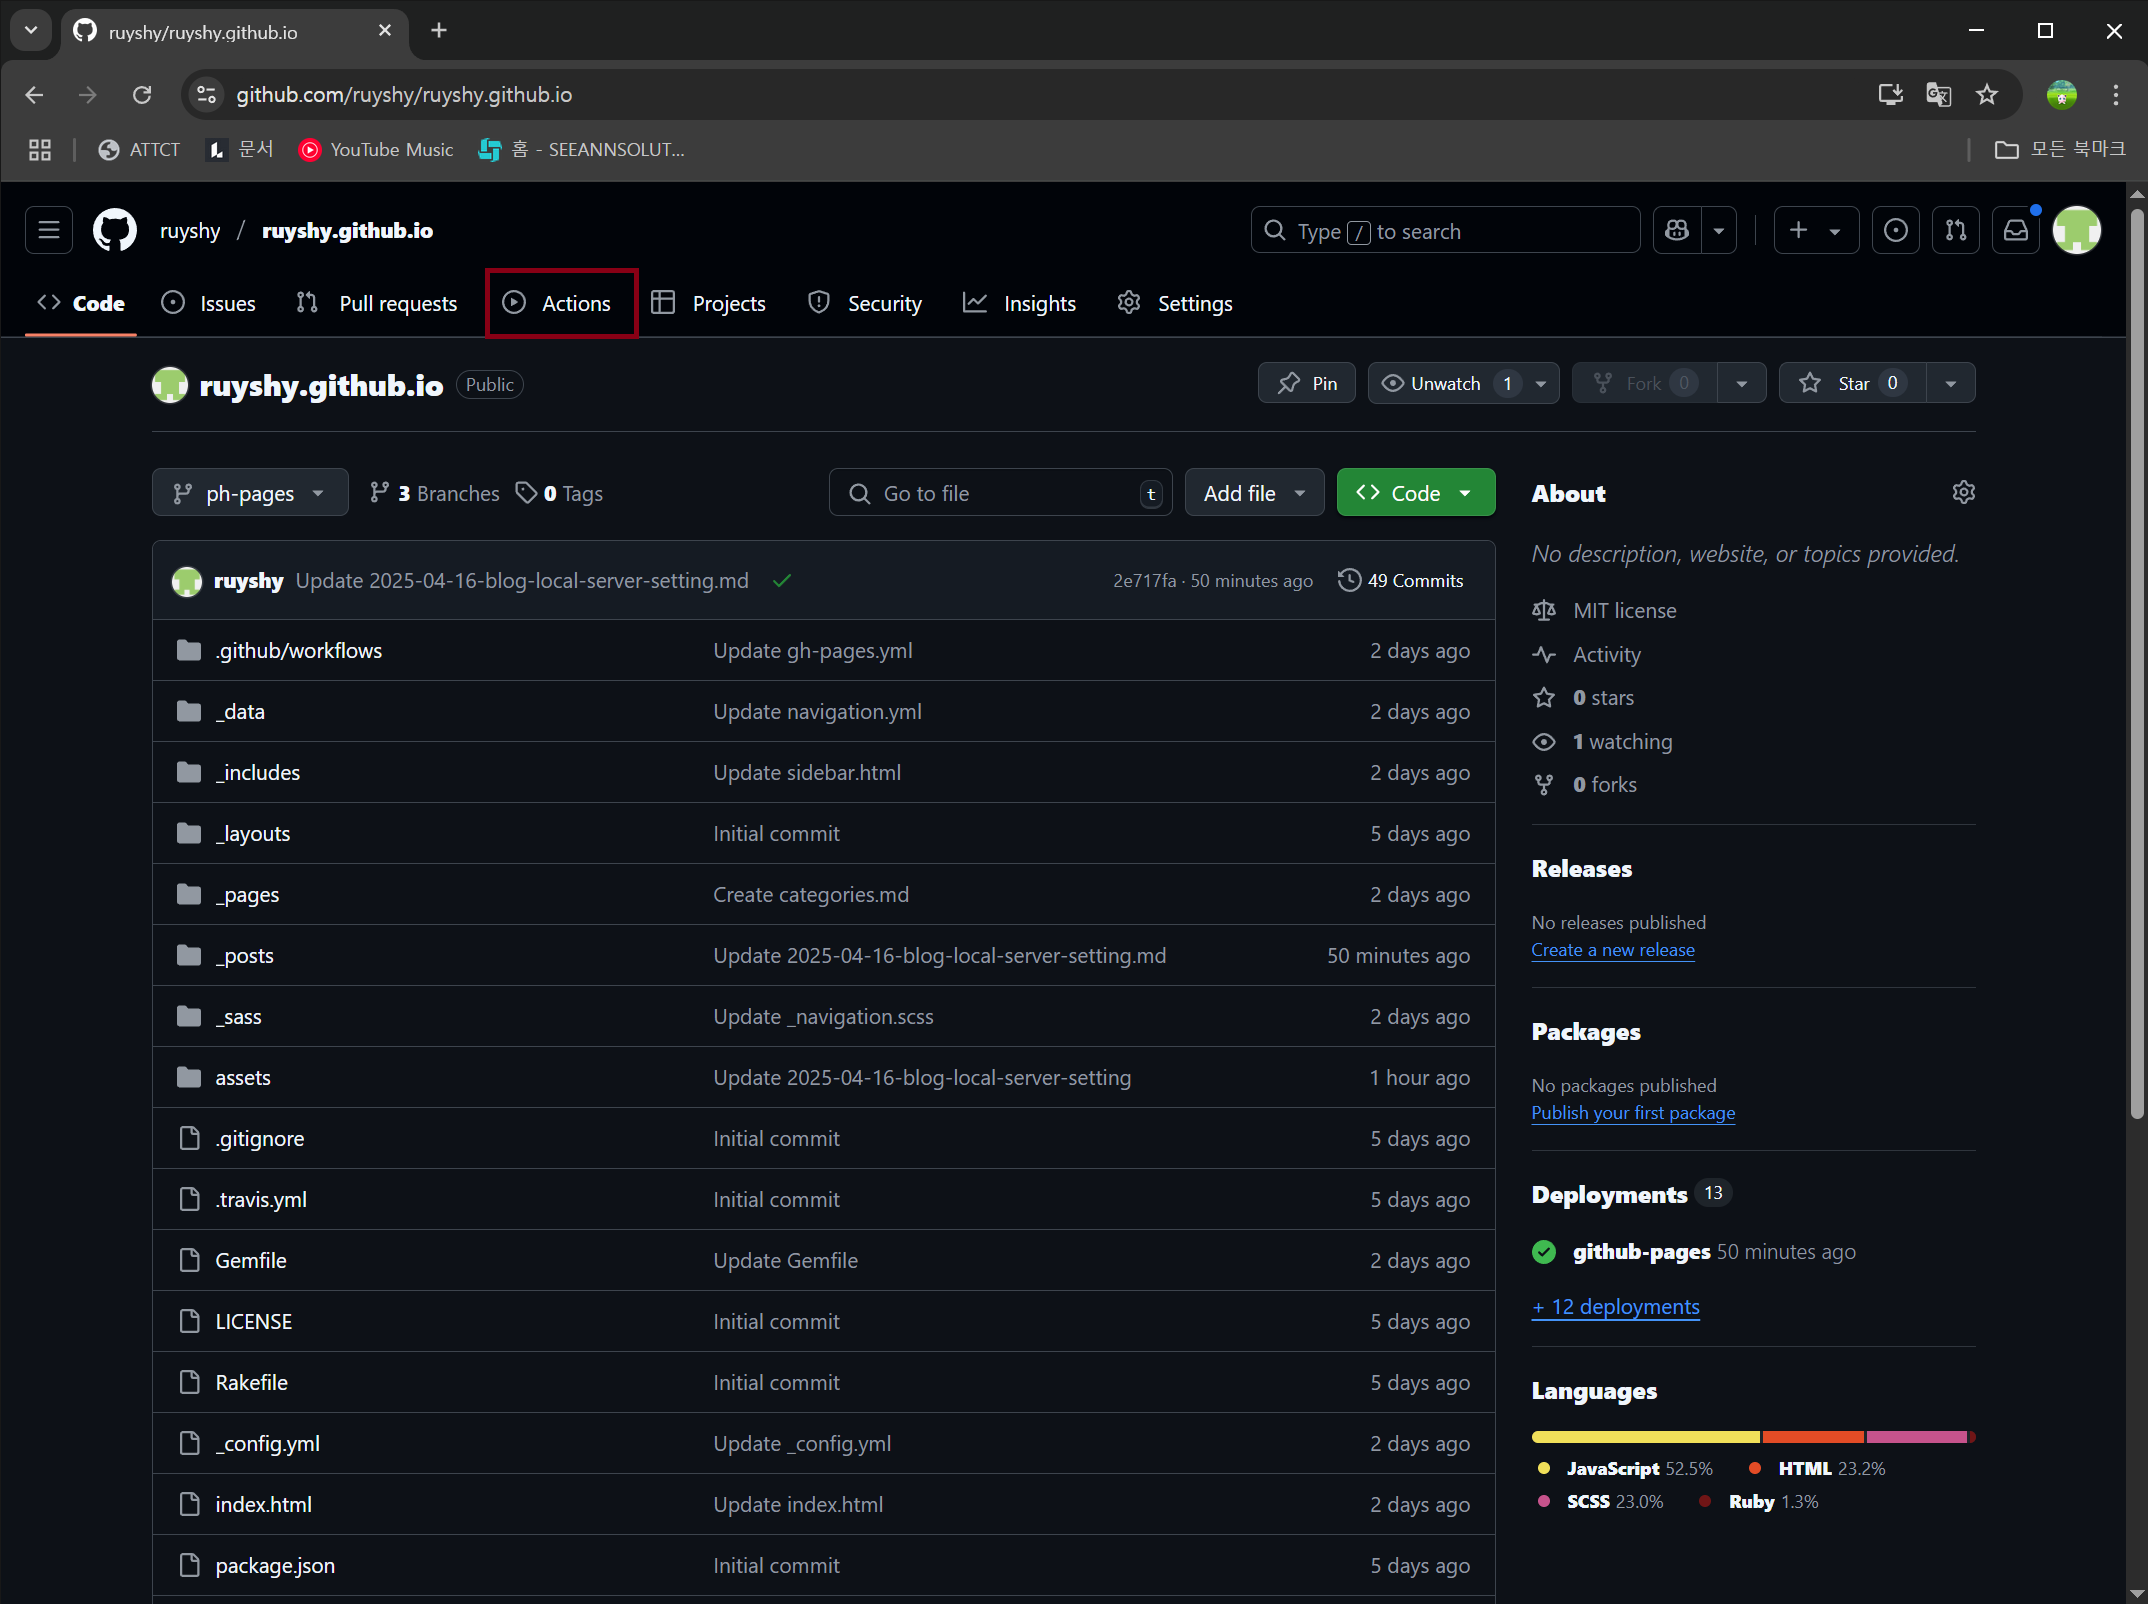This screenshot has height=1604, width=2148.
Task: Open the global navigation hamburger menu
Action: point(48,230)
